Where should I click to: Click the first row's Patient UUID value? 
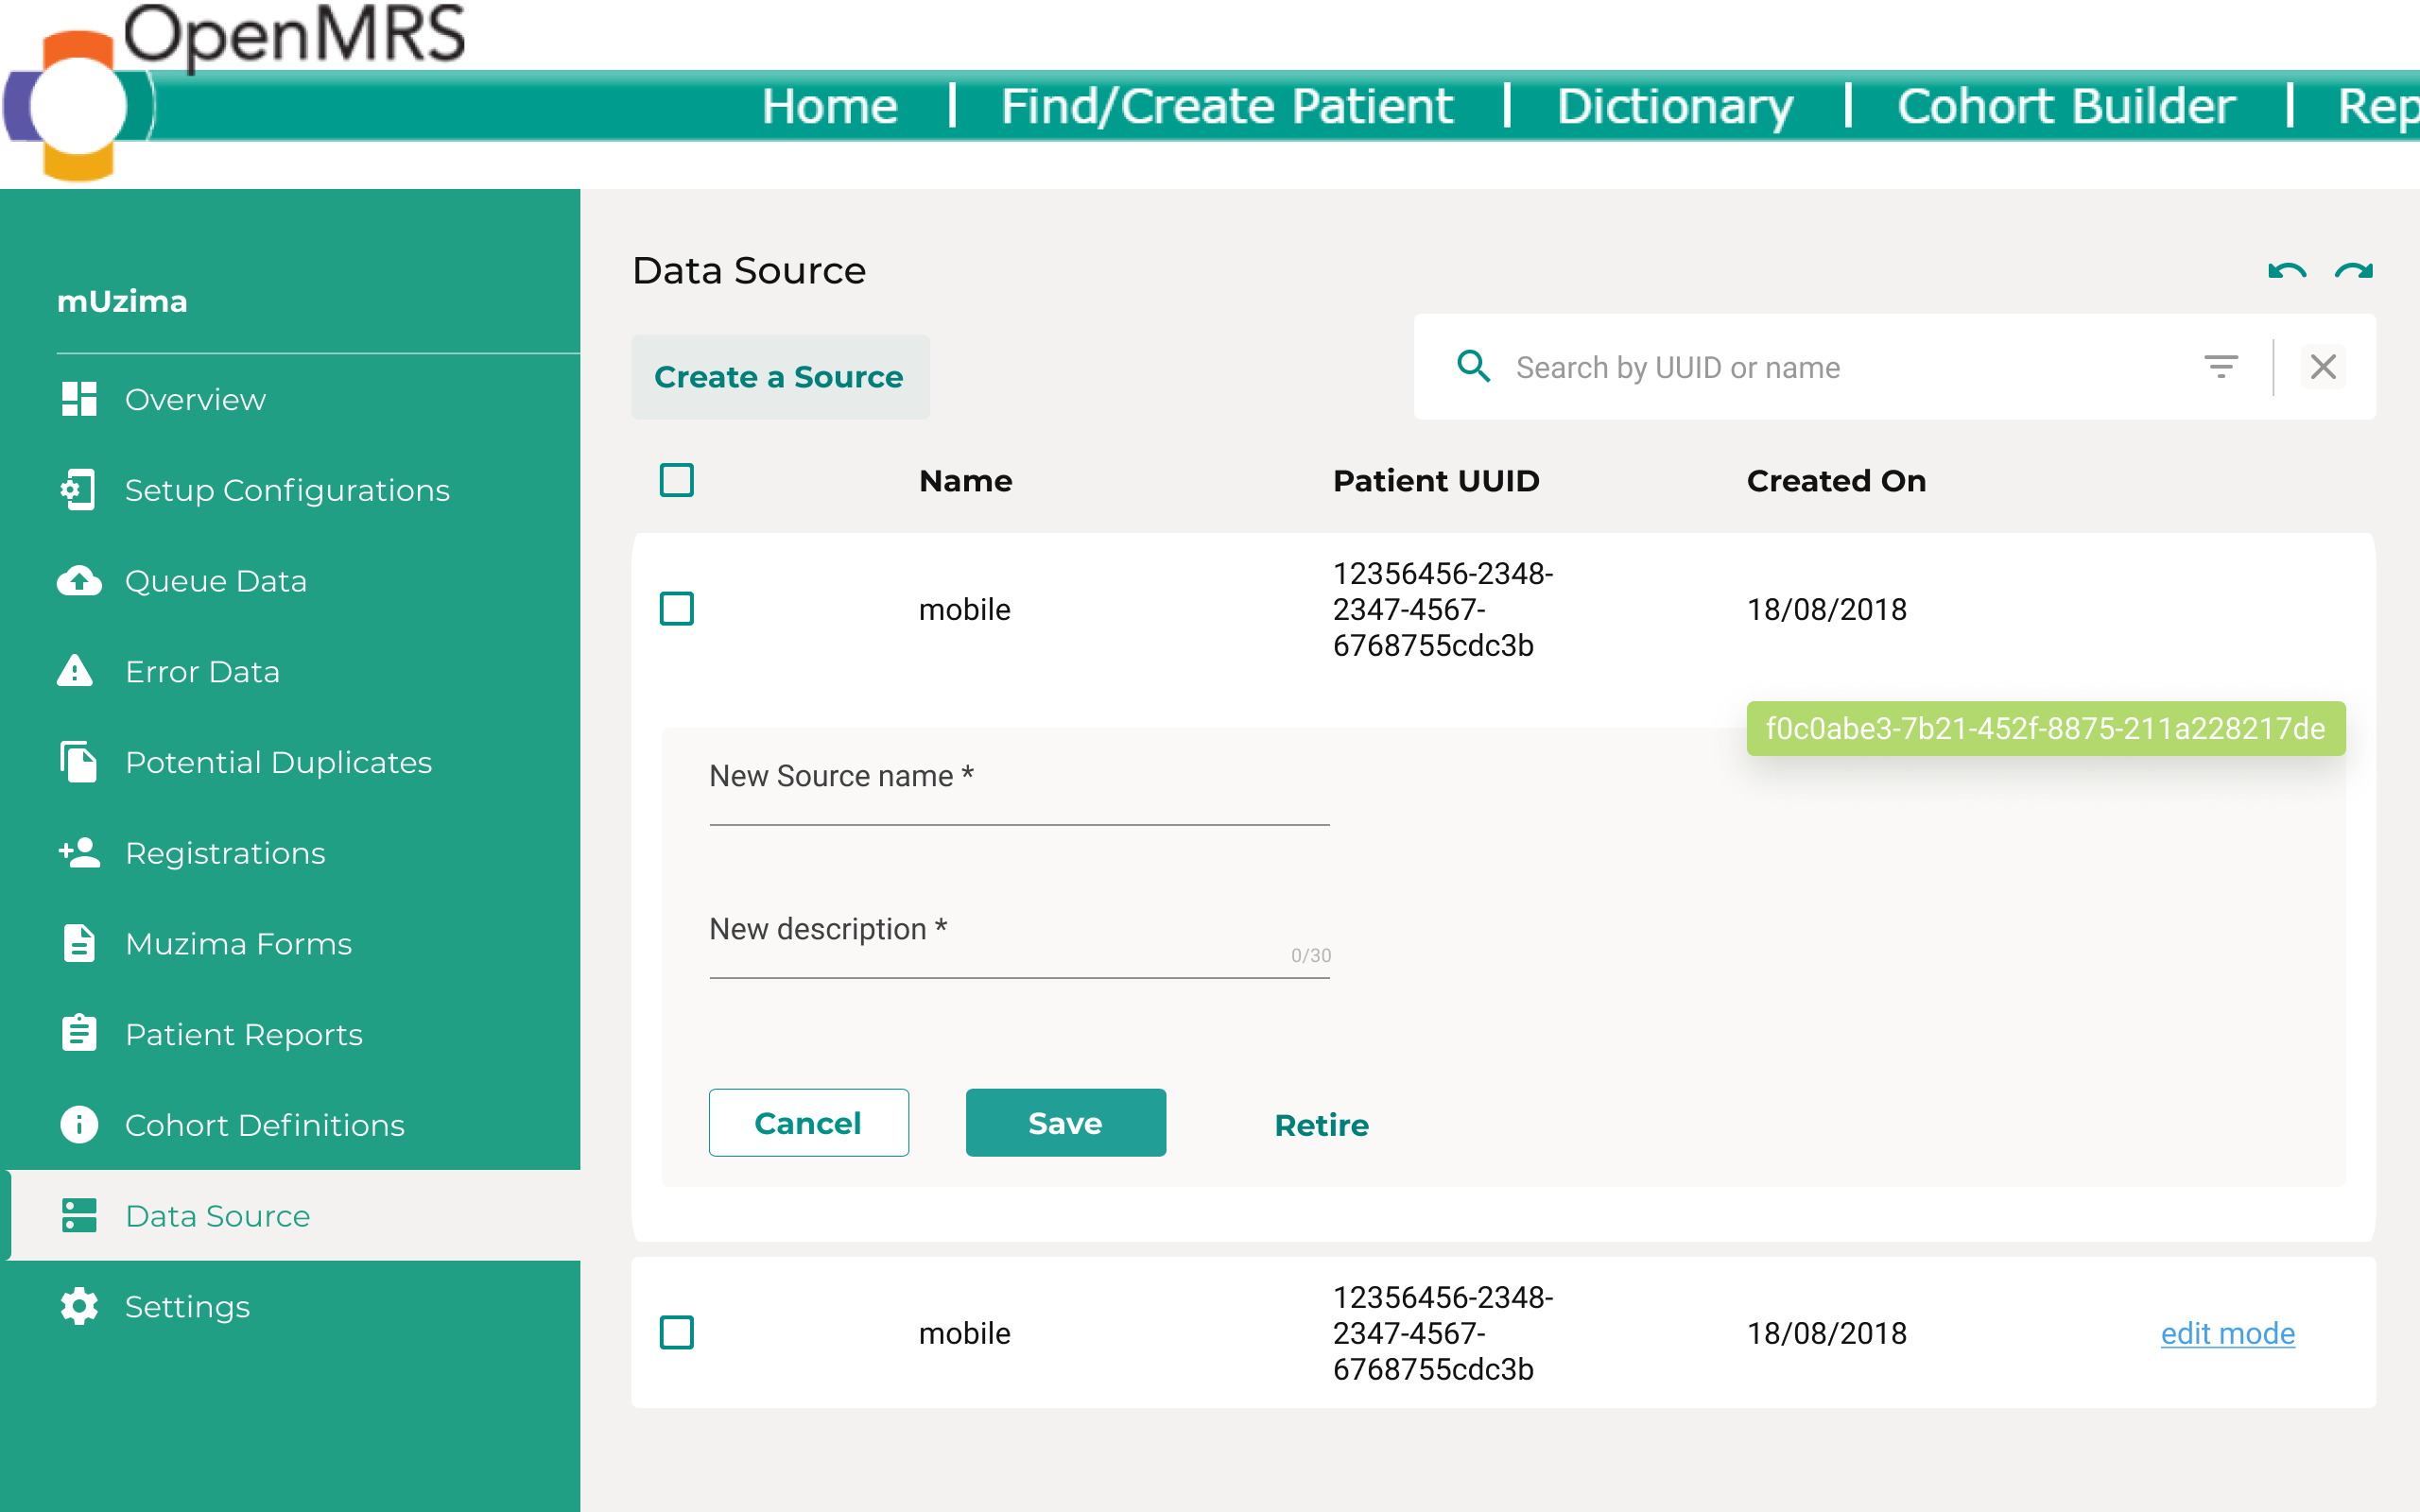click(x=1443, y=609)
